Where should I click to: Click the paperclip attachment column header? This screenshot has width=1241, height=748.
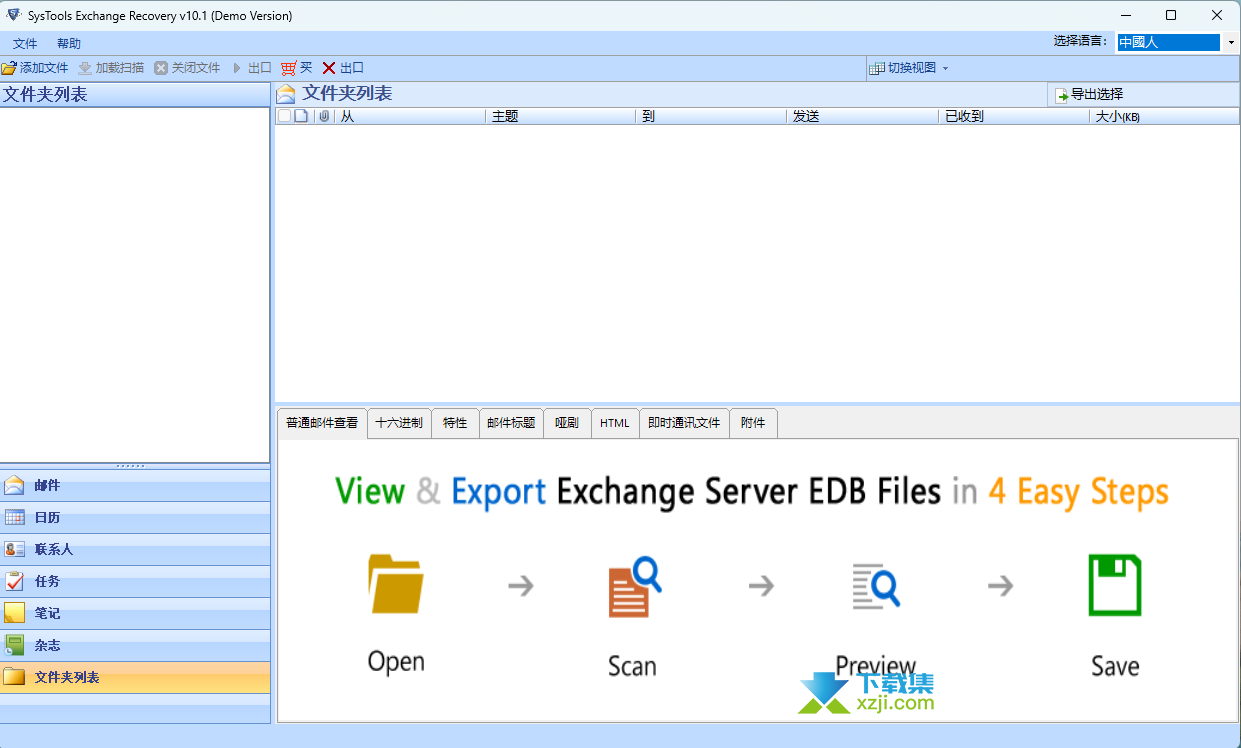point(324,116)
